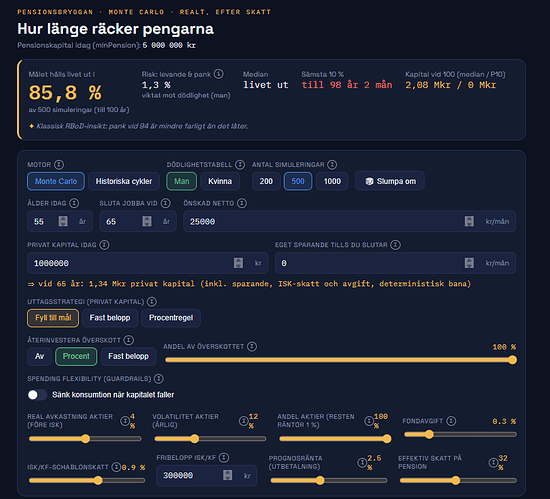Screen dimensions: 550x499
Task: Click the Andel av överskottet slider
Action: pyautogui.click(x=340, y=360)
